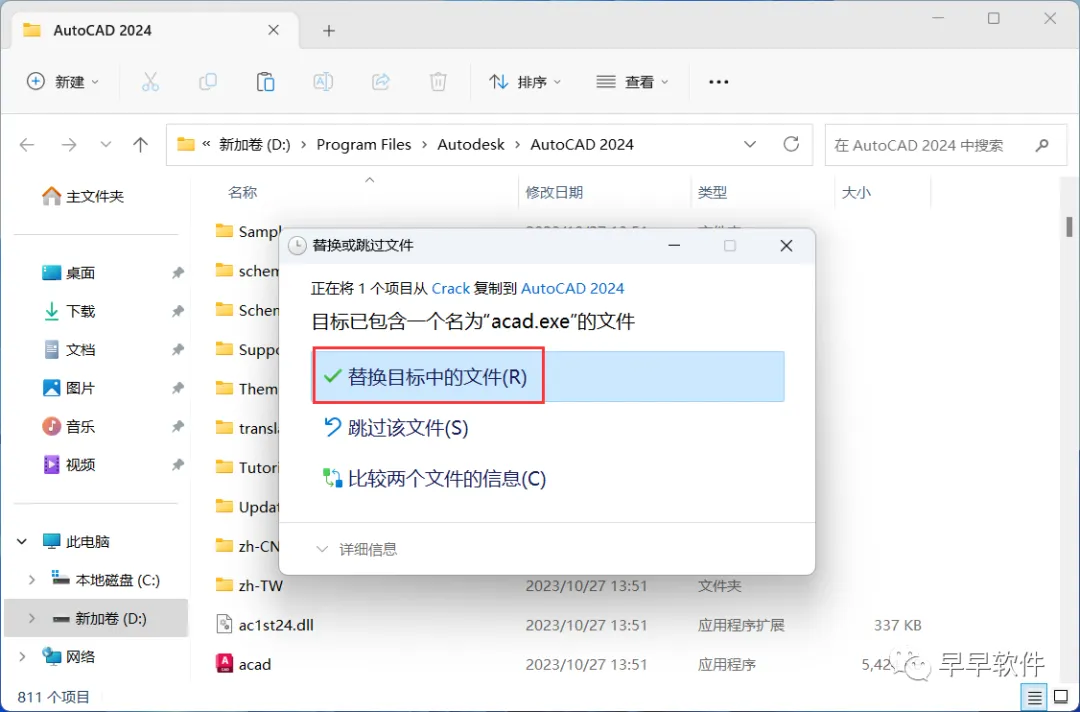
Task: Minimize the replace or skip dialog
Action: click(674, 246)
